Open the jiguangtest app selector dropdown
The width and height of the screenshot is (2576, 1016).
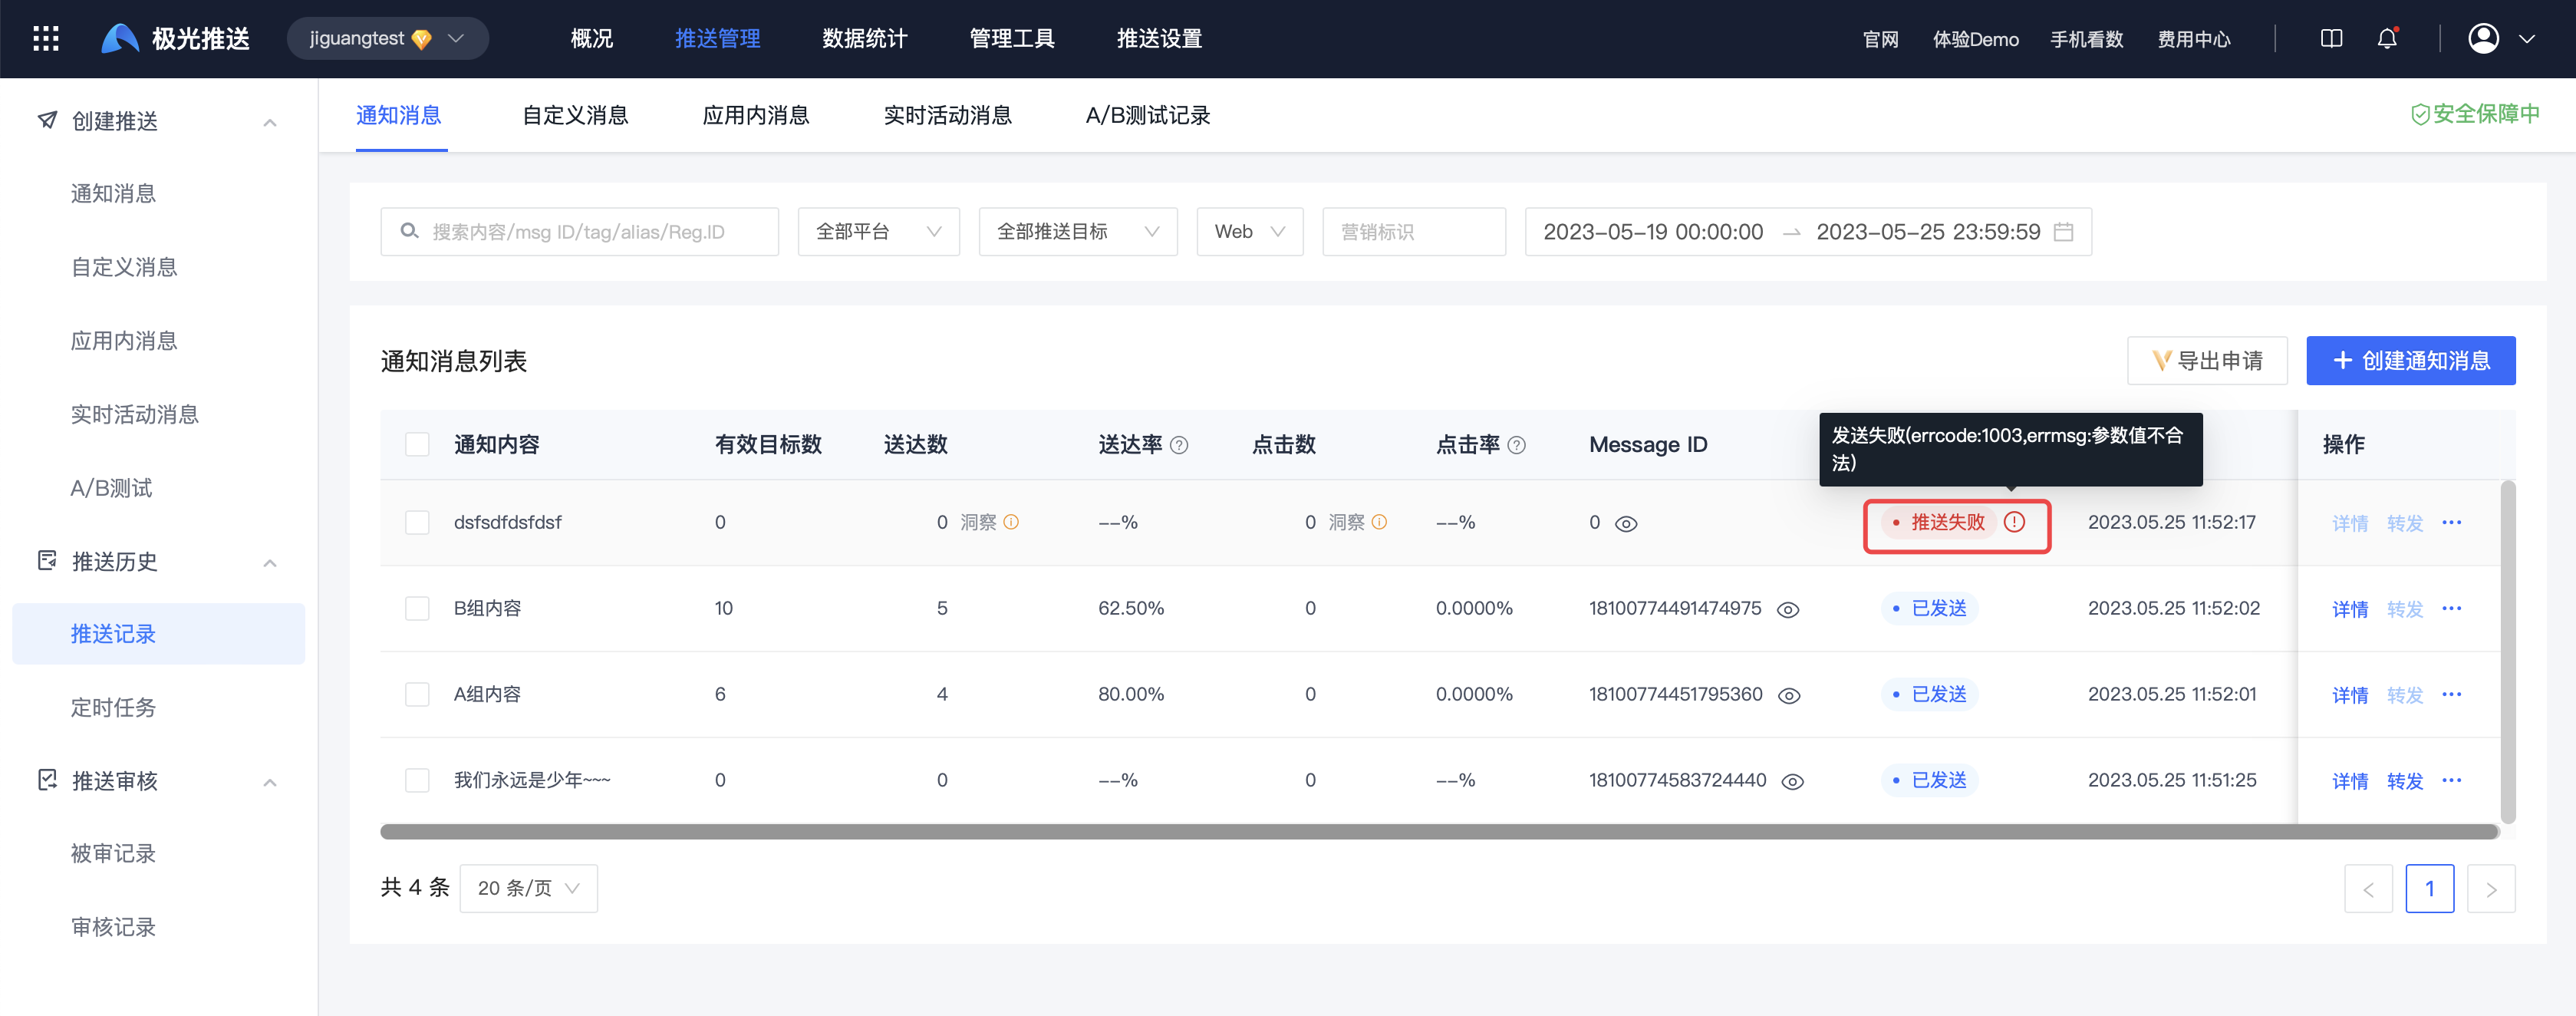tap(388, 39)
